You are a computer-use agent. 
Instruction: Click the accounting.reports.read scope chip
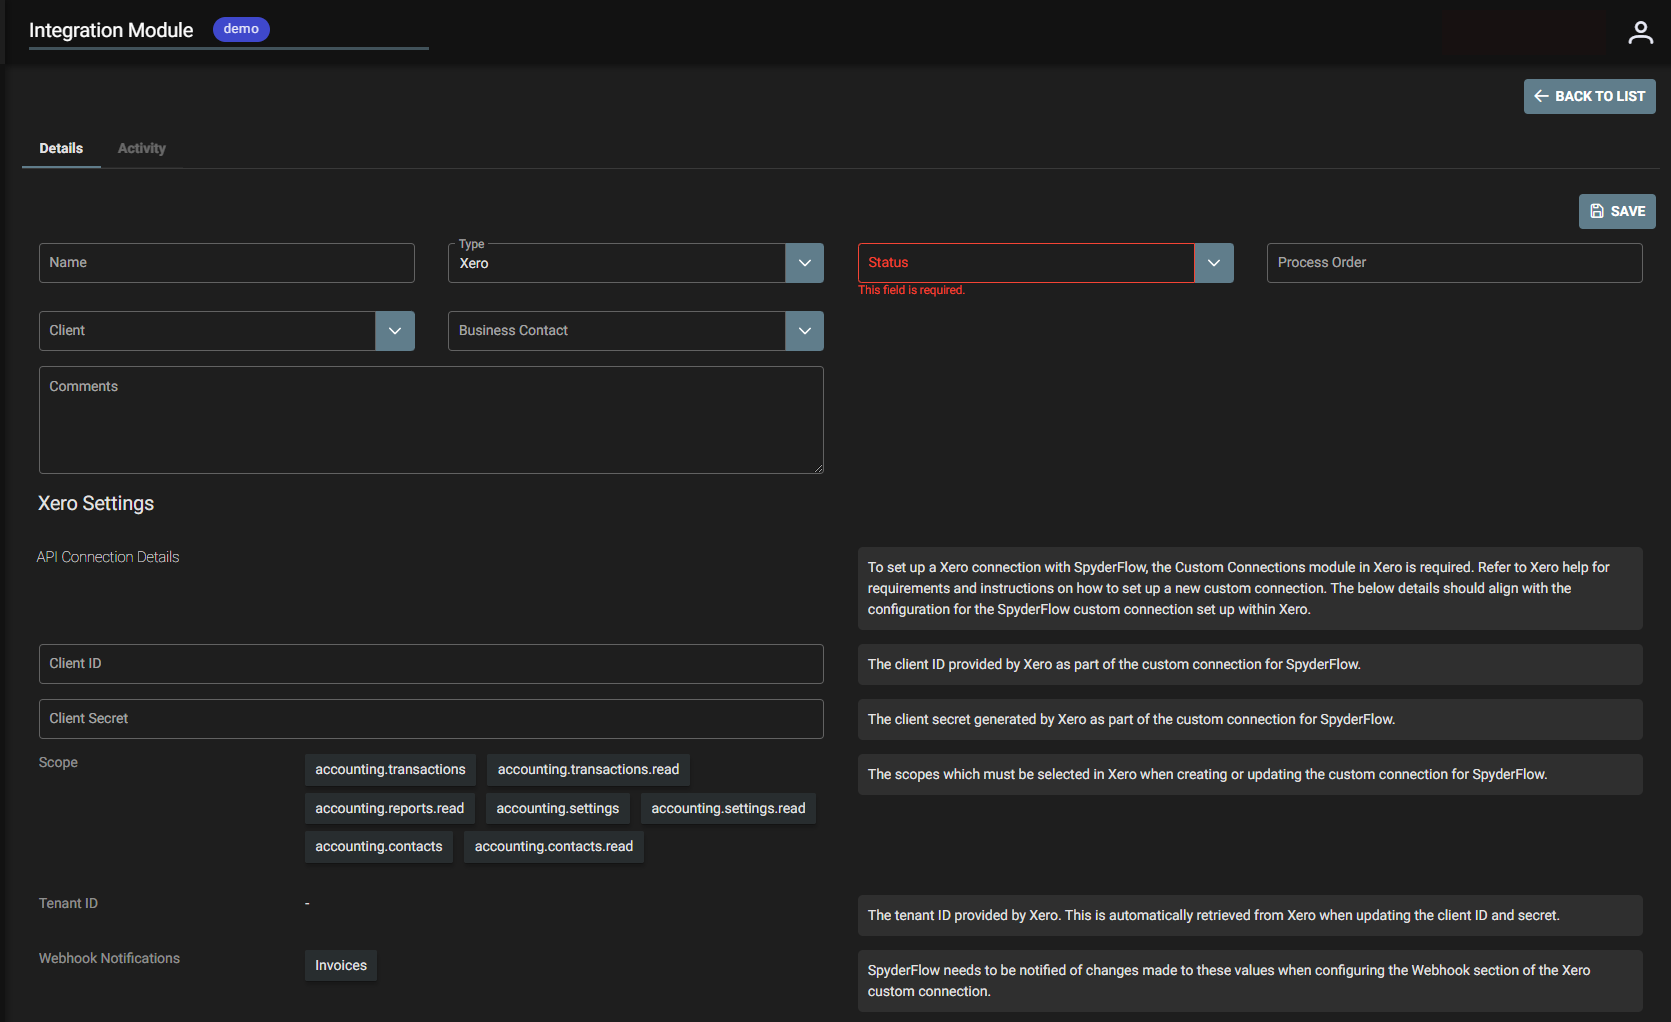pyautogui.click(x=389, y=809)
